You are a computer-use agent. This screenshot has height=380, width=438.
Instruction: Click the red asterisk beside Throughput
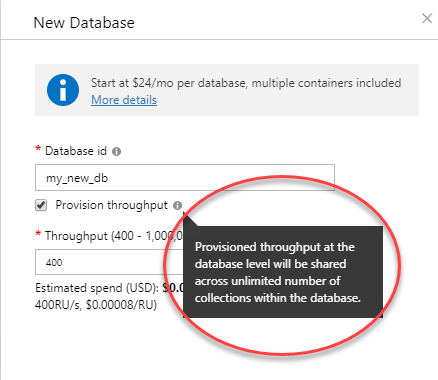(x=38, y=234)
